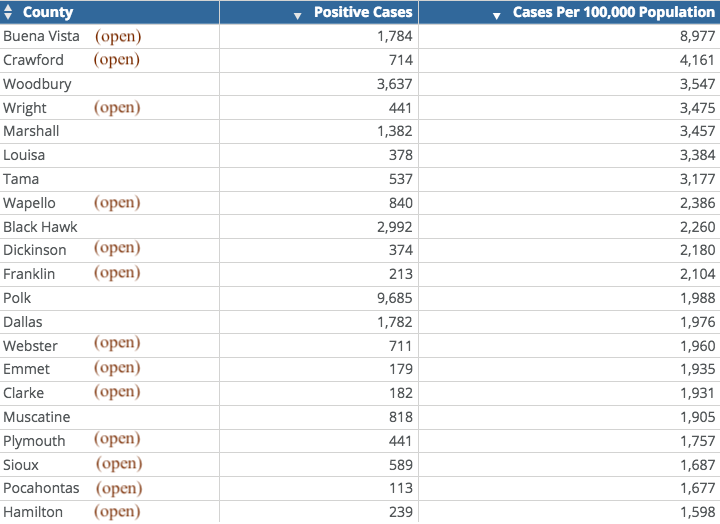Open Sioux county (open) link
The image size is (720, 524).
[119, 464]
